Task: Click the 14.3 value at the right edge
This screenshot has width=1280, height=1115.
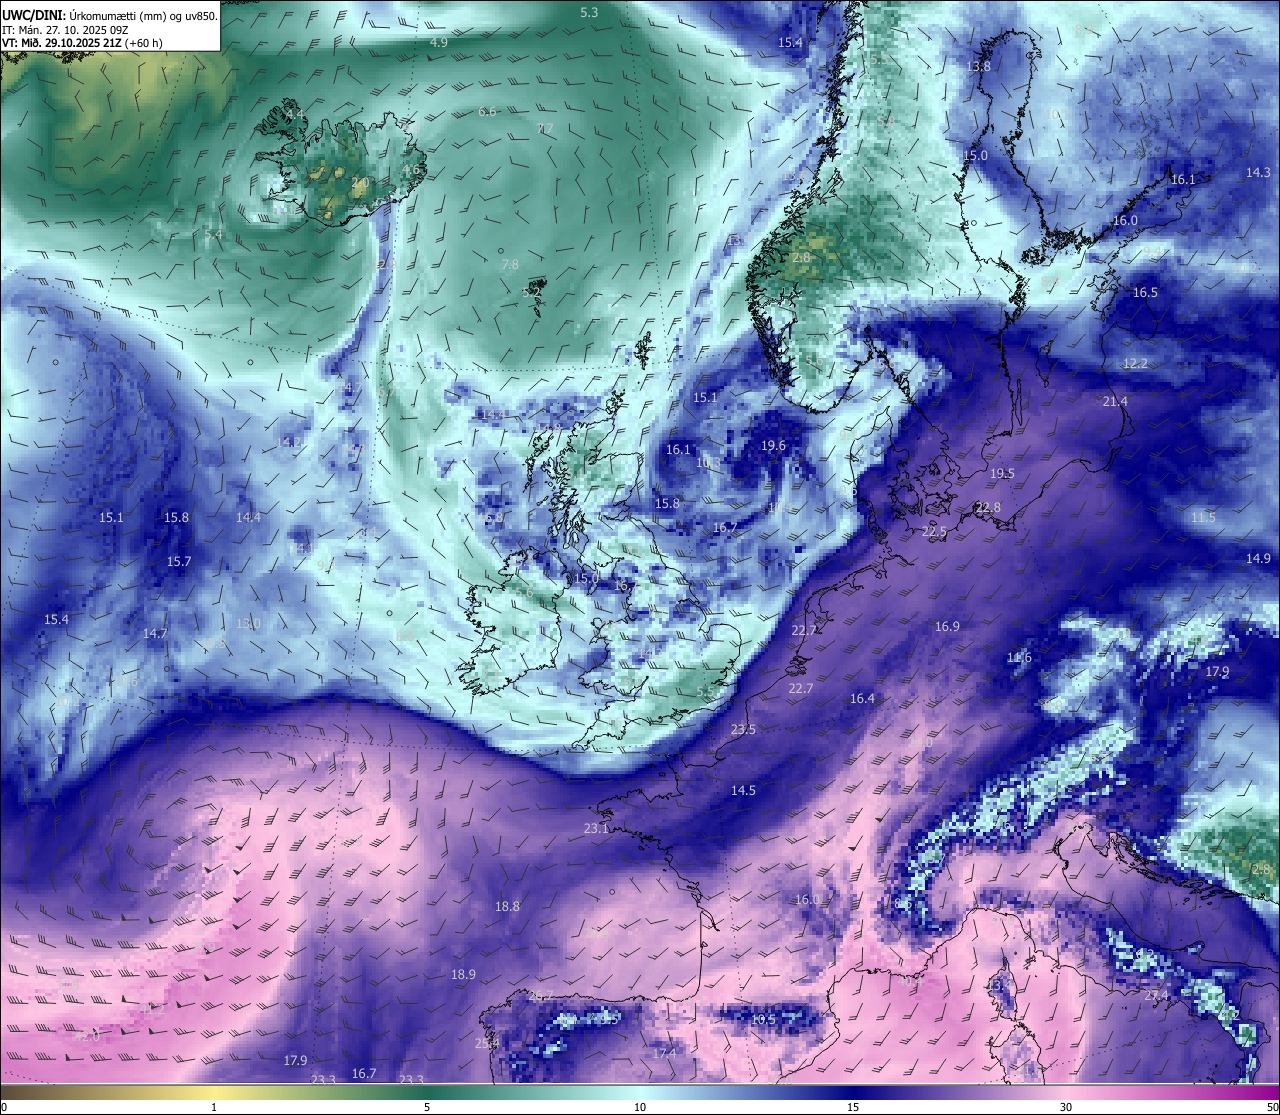Action: [x=1258, y=172]
